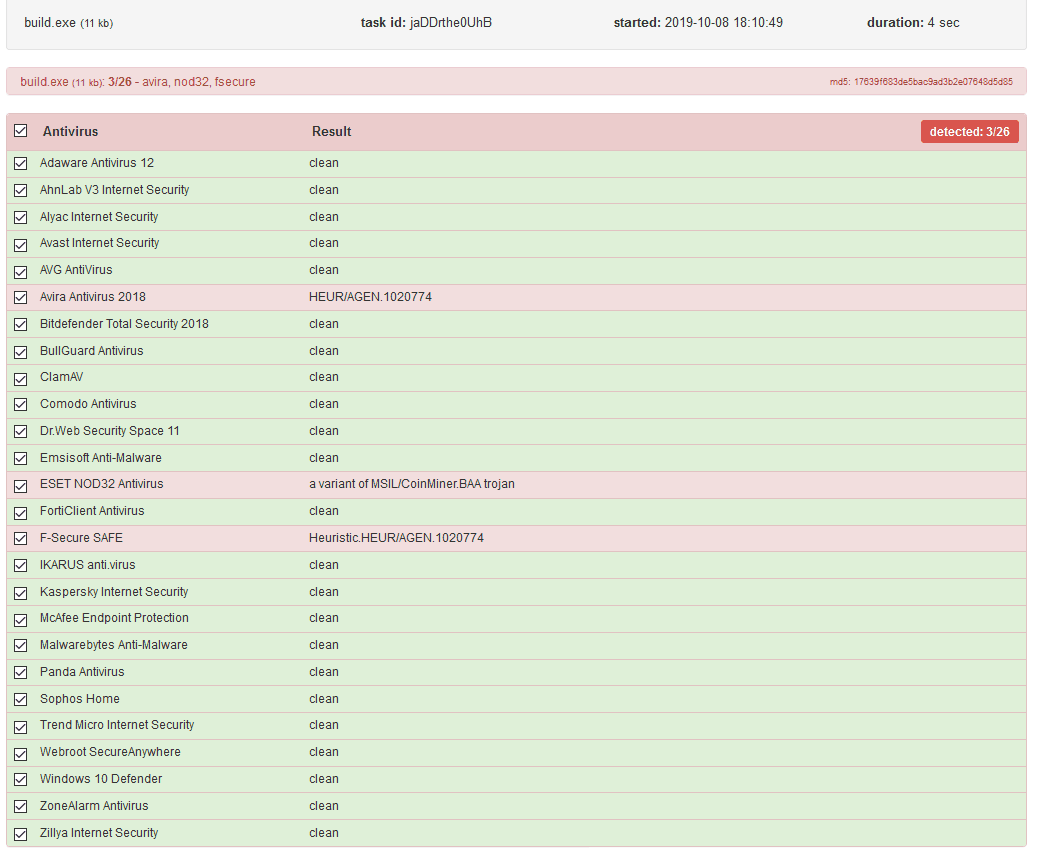Screen dimensions: 1037x856
Task: Uncheck the Malwarebytes Anti-Malware checkbox
Action: 20,646
